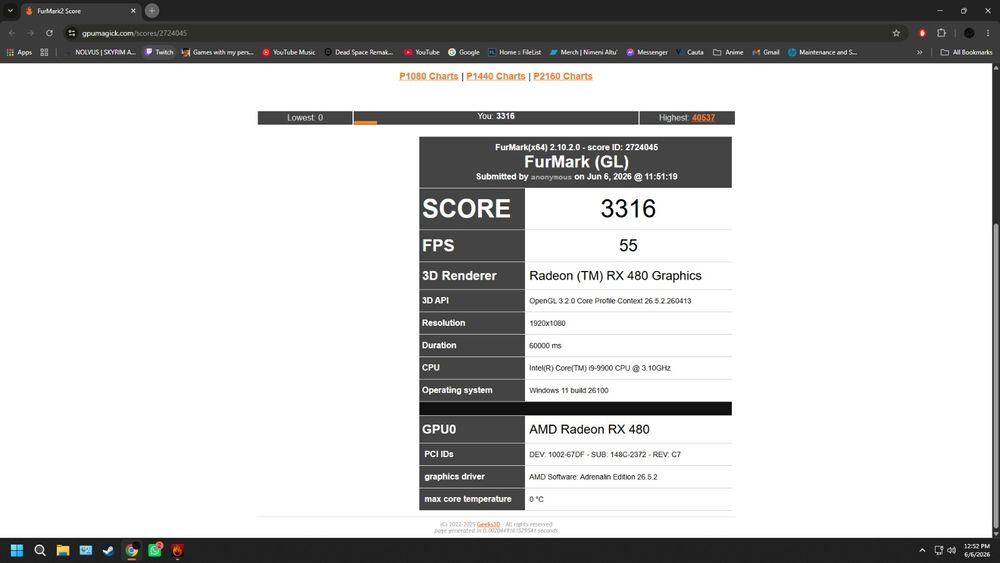Bookmark this page with the star
This screenshot has width=1000, height=563.
pos(896,33)
